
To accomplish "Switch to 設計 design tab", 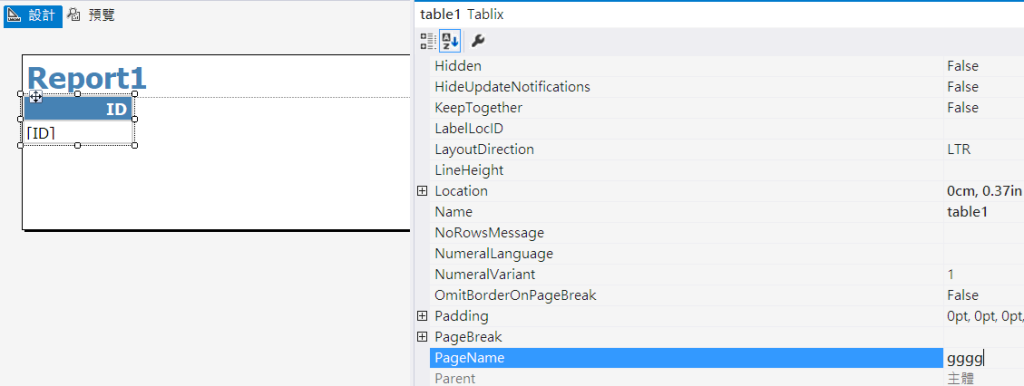I will coord(33,16).
